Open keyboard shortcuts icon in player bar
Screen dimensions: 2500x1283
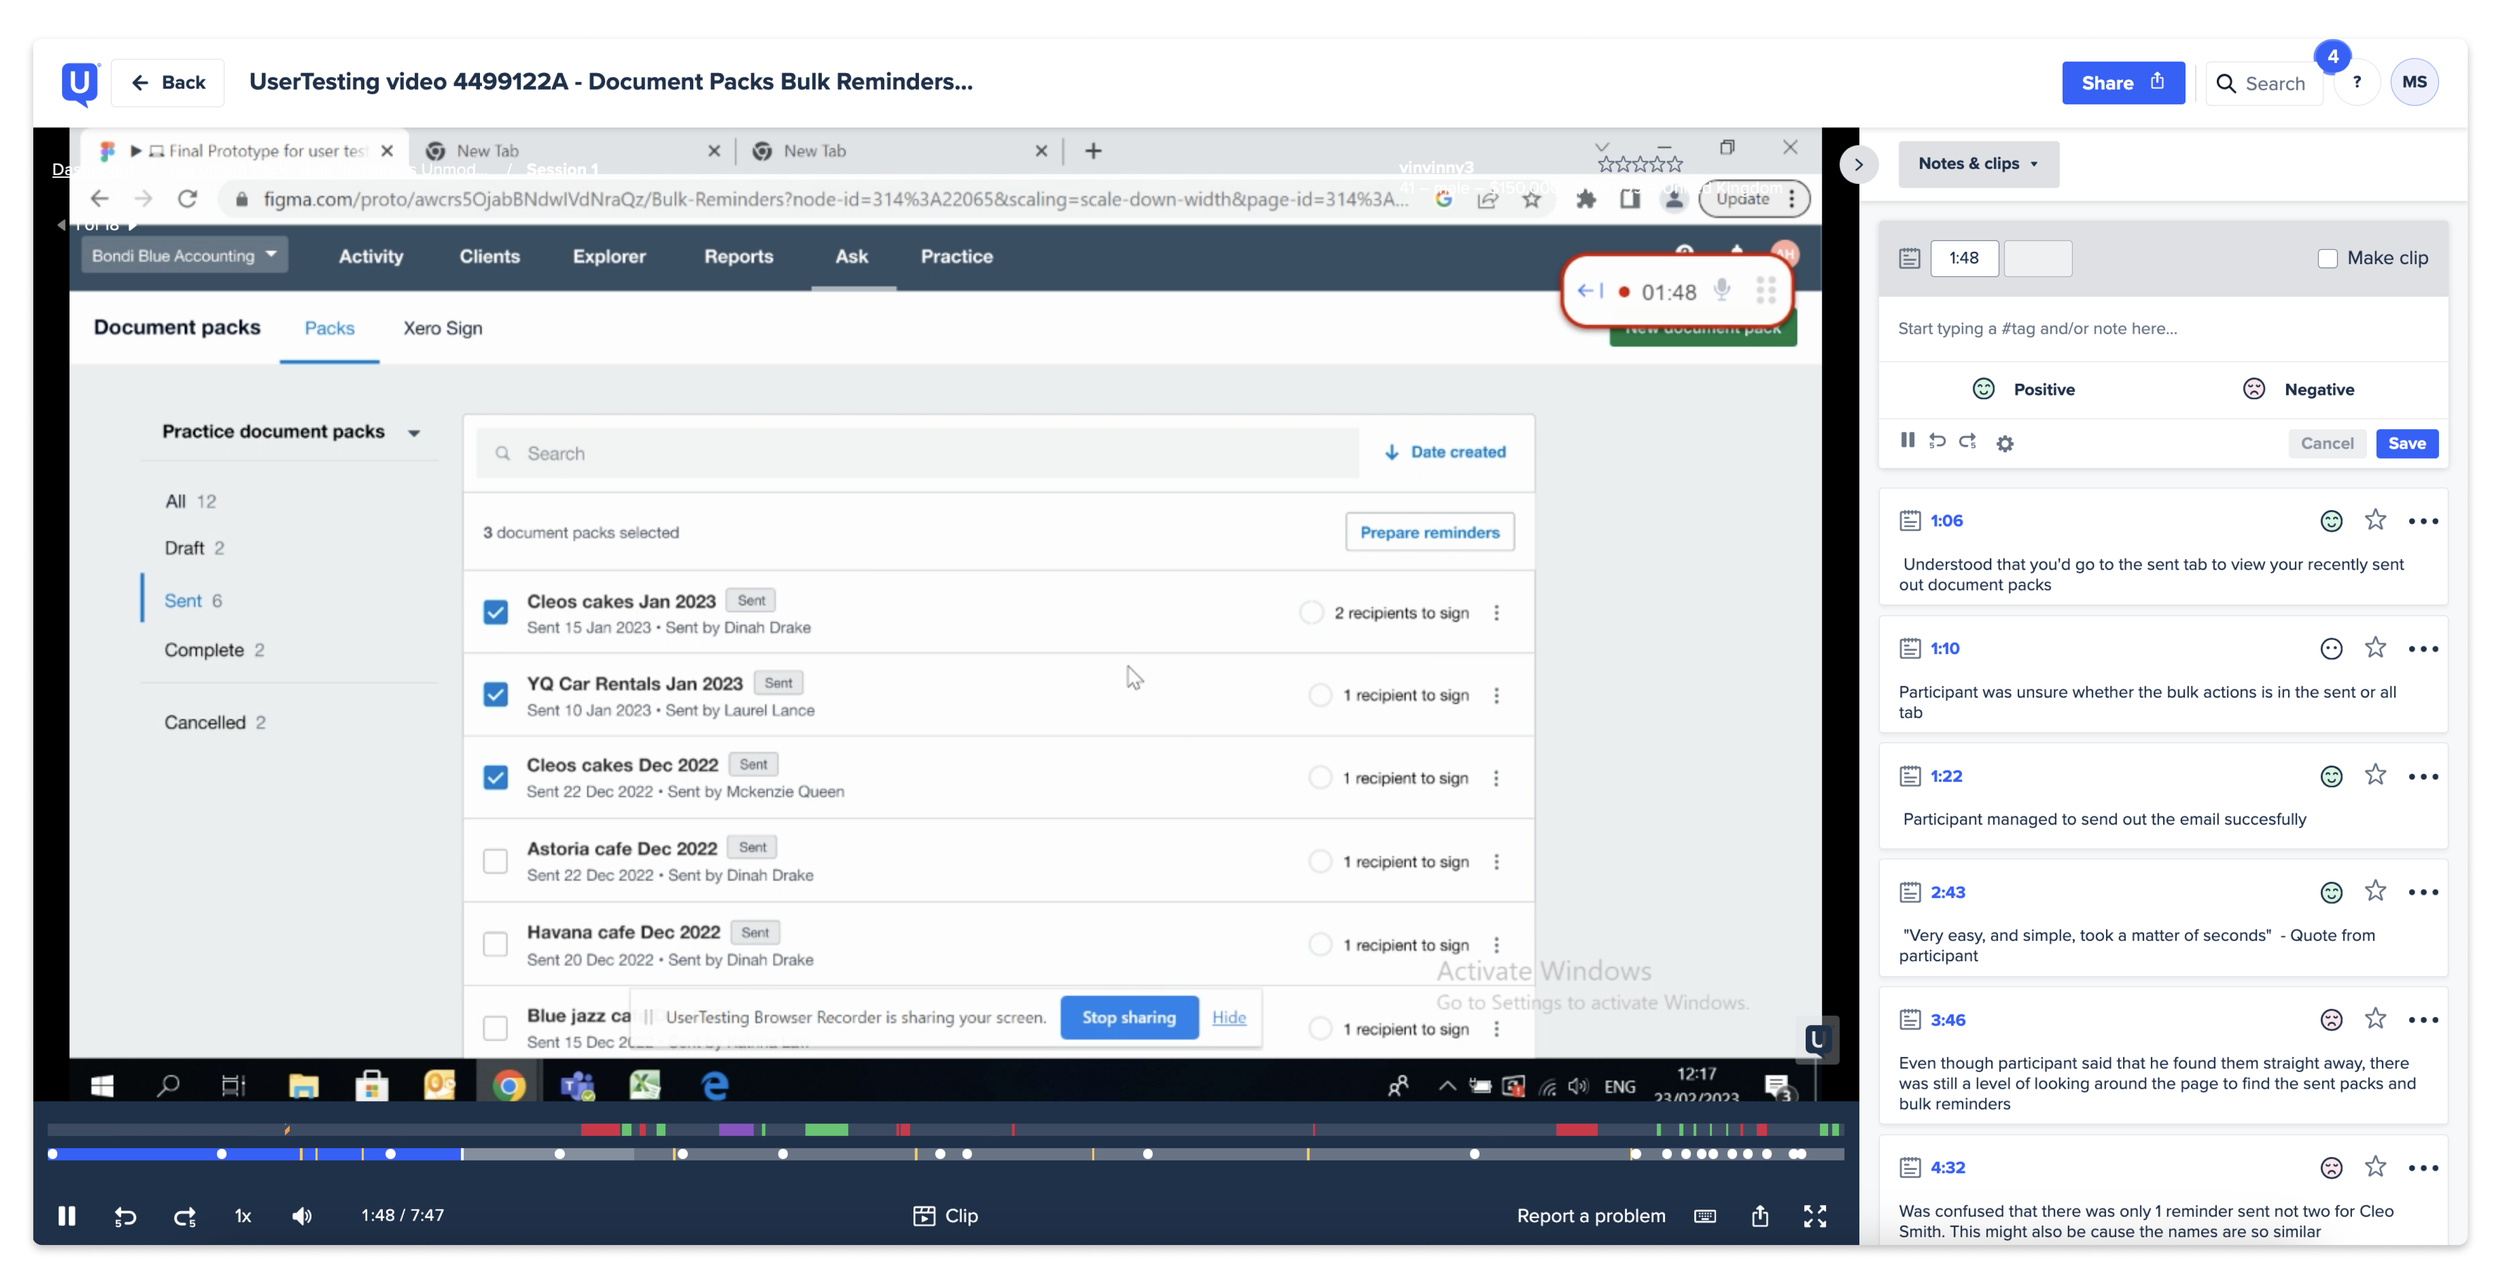tap(1705, 1216)
